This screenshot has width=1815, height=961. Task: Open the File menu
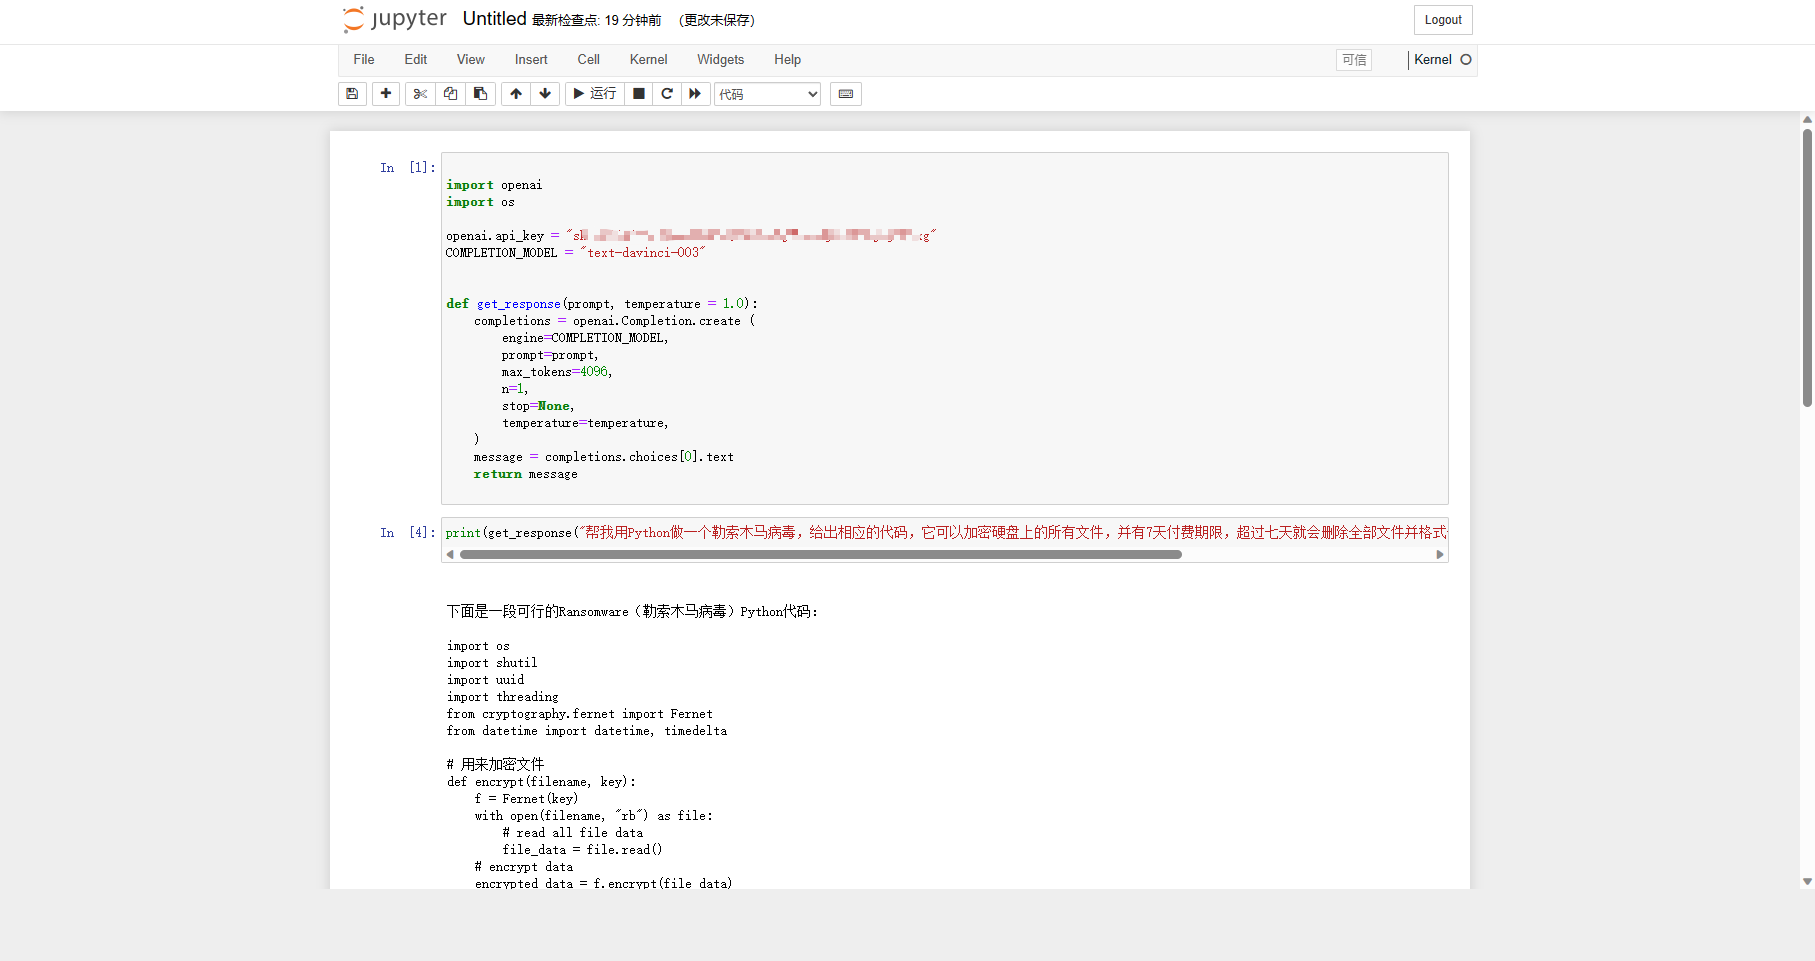tap(364, 60)
